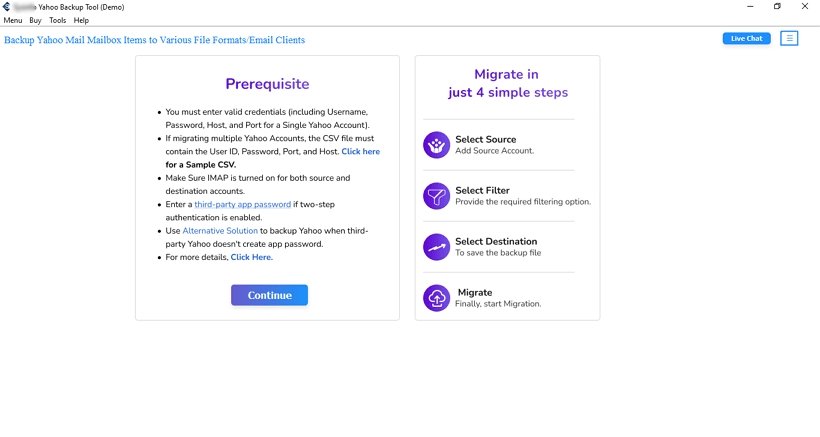Open the Alternative Solution link

coord(220,231)
